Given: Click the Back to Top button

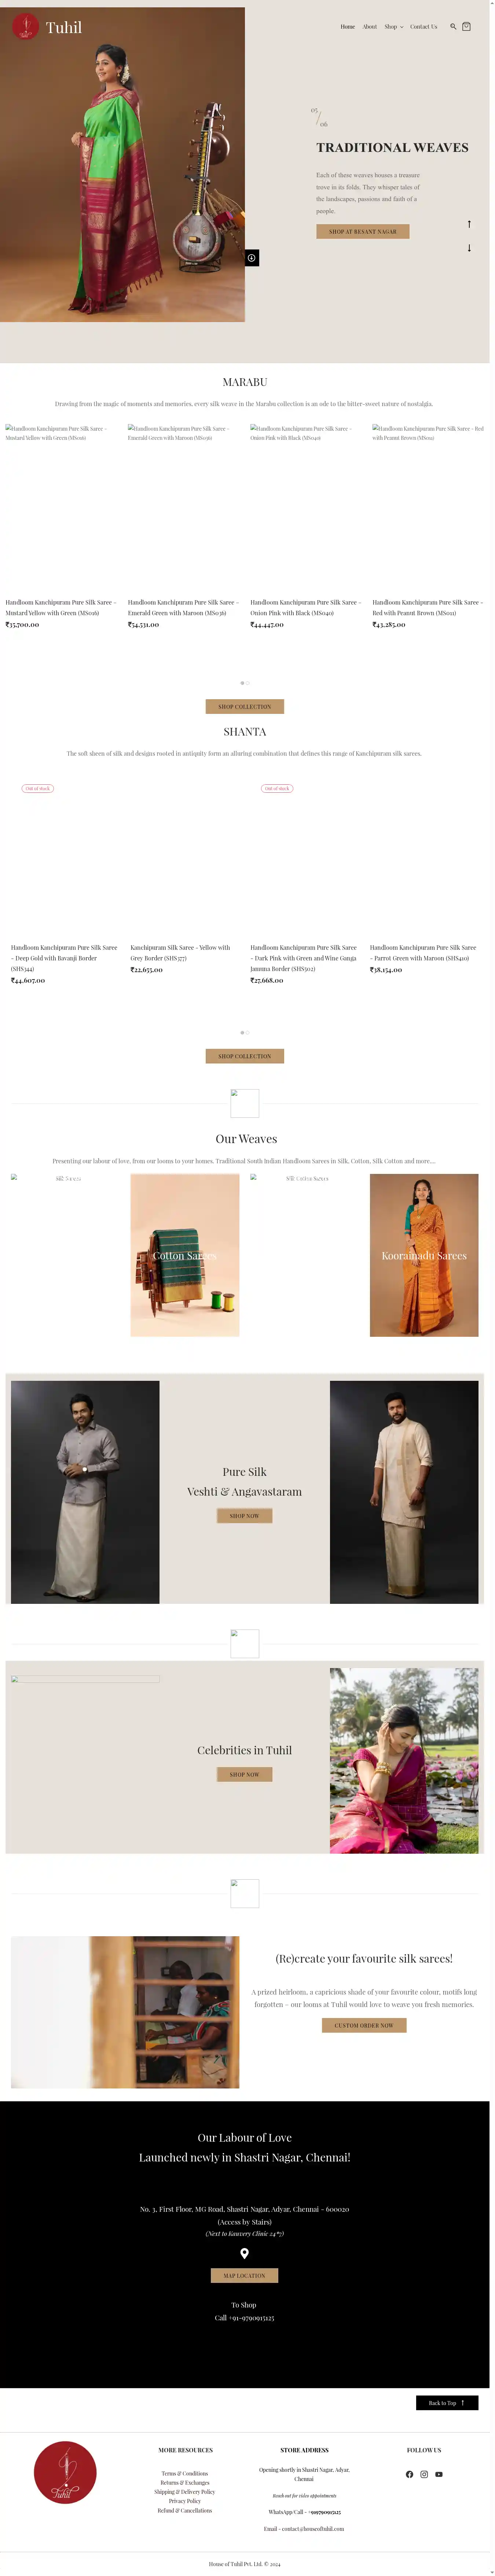Looking at the screenshot, I should [x=447, y=2403].
